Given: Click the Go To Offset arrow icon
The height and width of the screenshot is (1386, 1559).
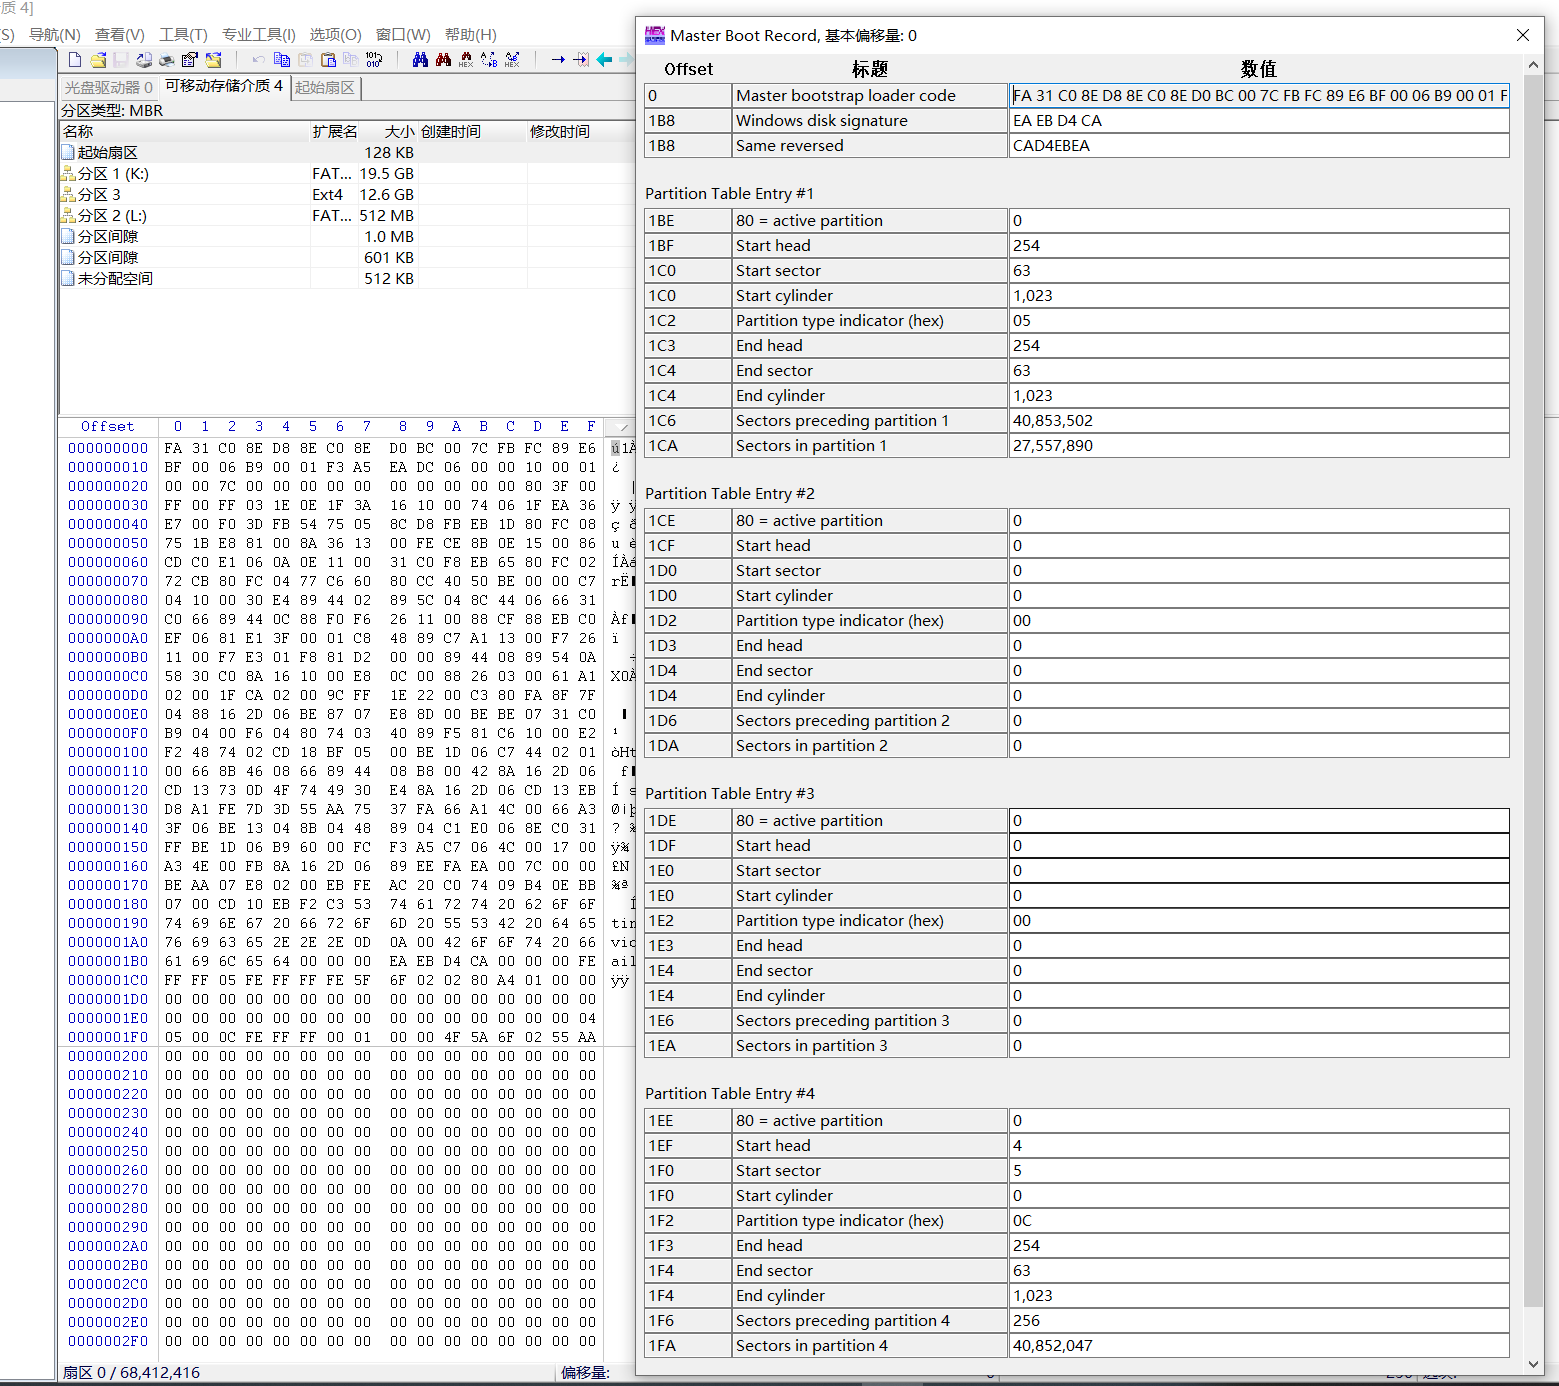Looking at the screenshot, I should [x=558, y=60].
